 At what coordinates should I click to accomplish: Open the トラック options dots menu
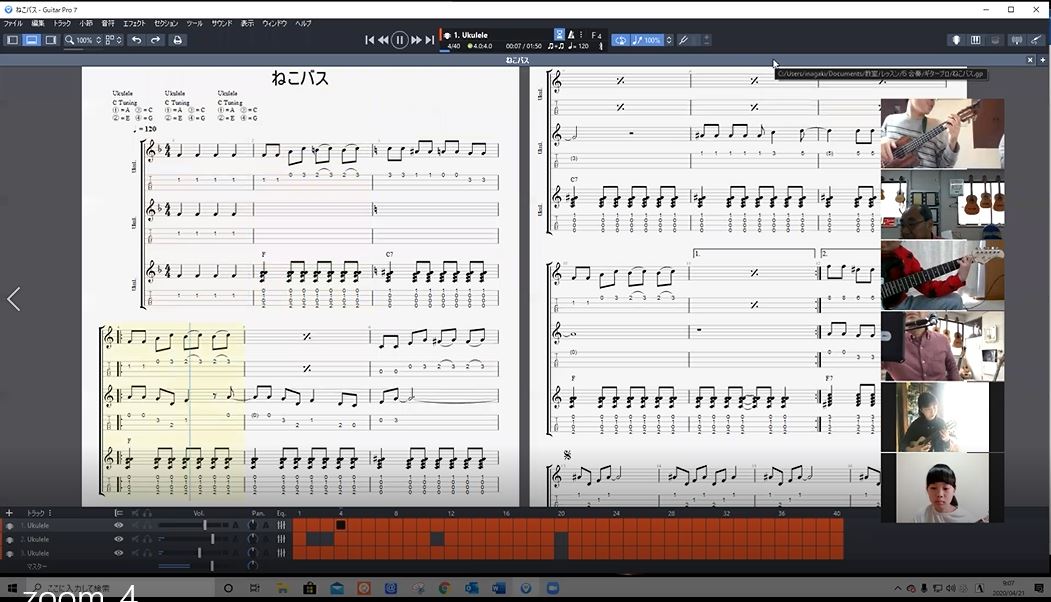pyautogui.click(x=50, y=513)
